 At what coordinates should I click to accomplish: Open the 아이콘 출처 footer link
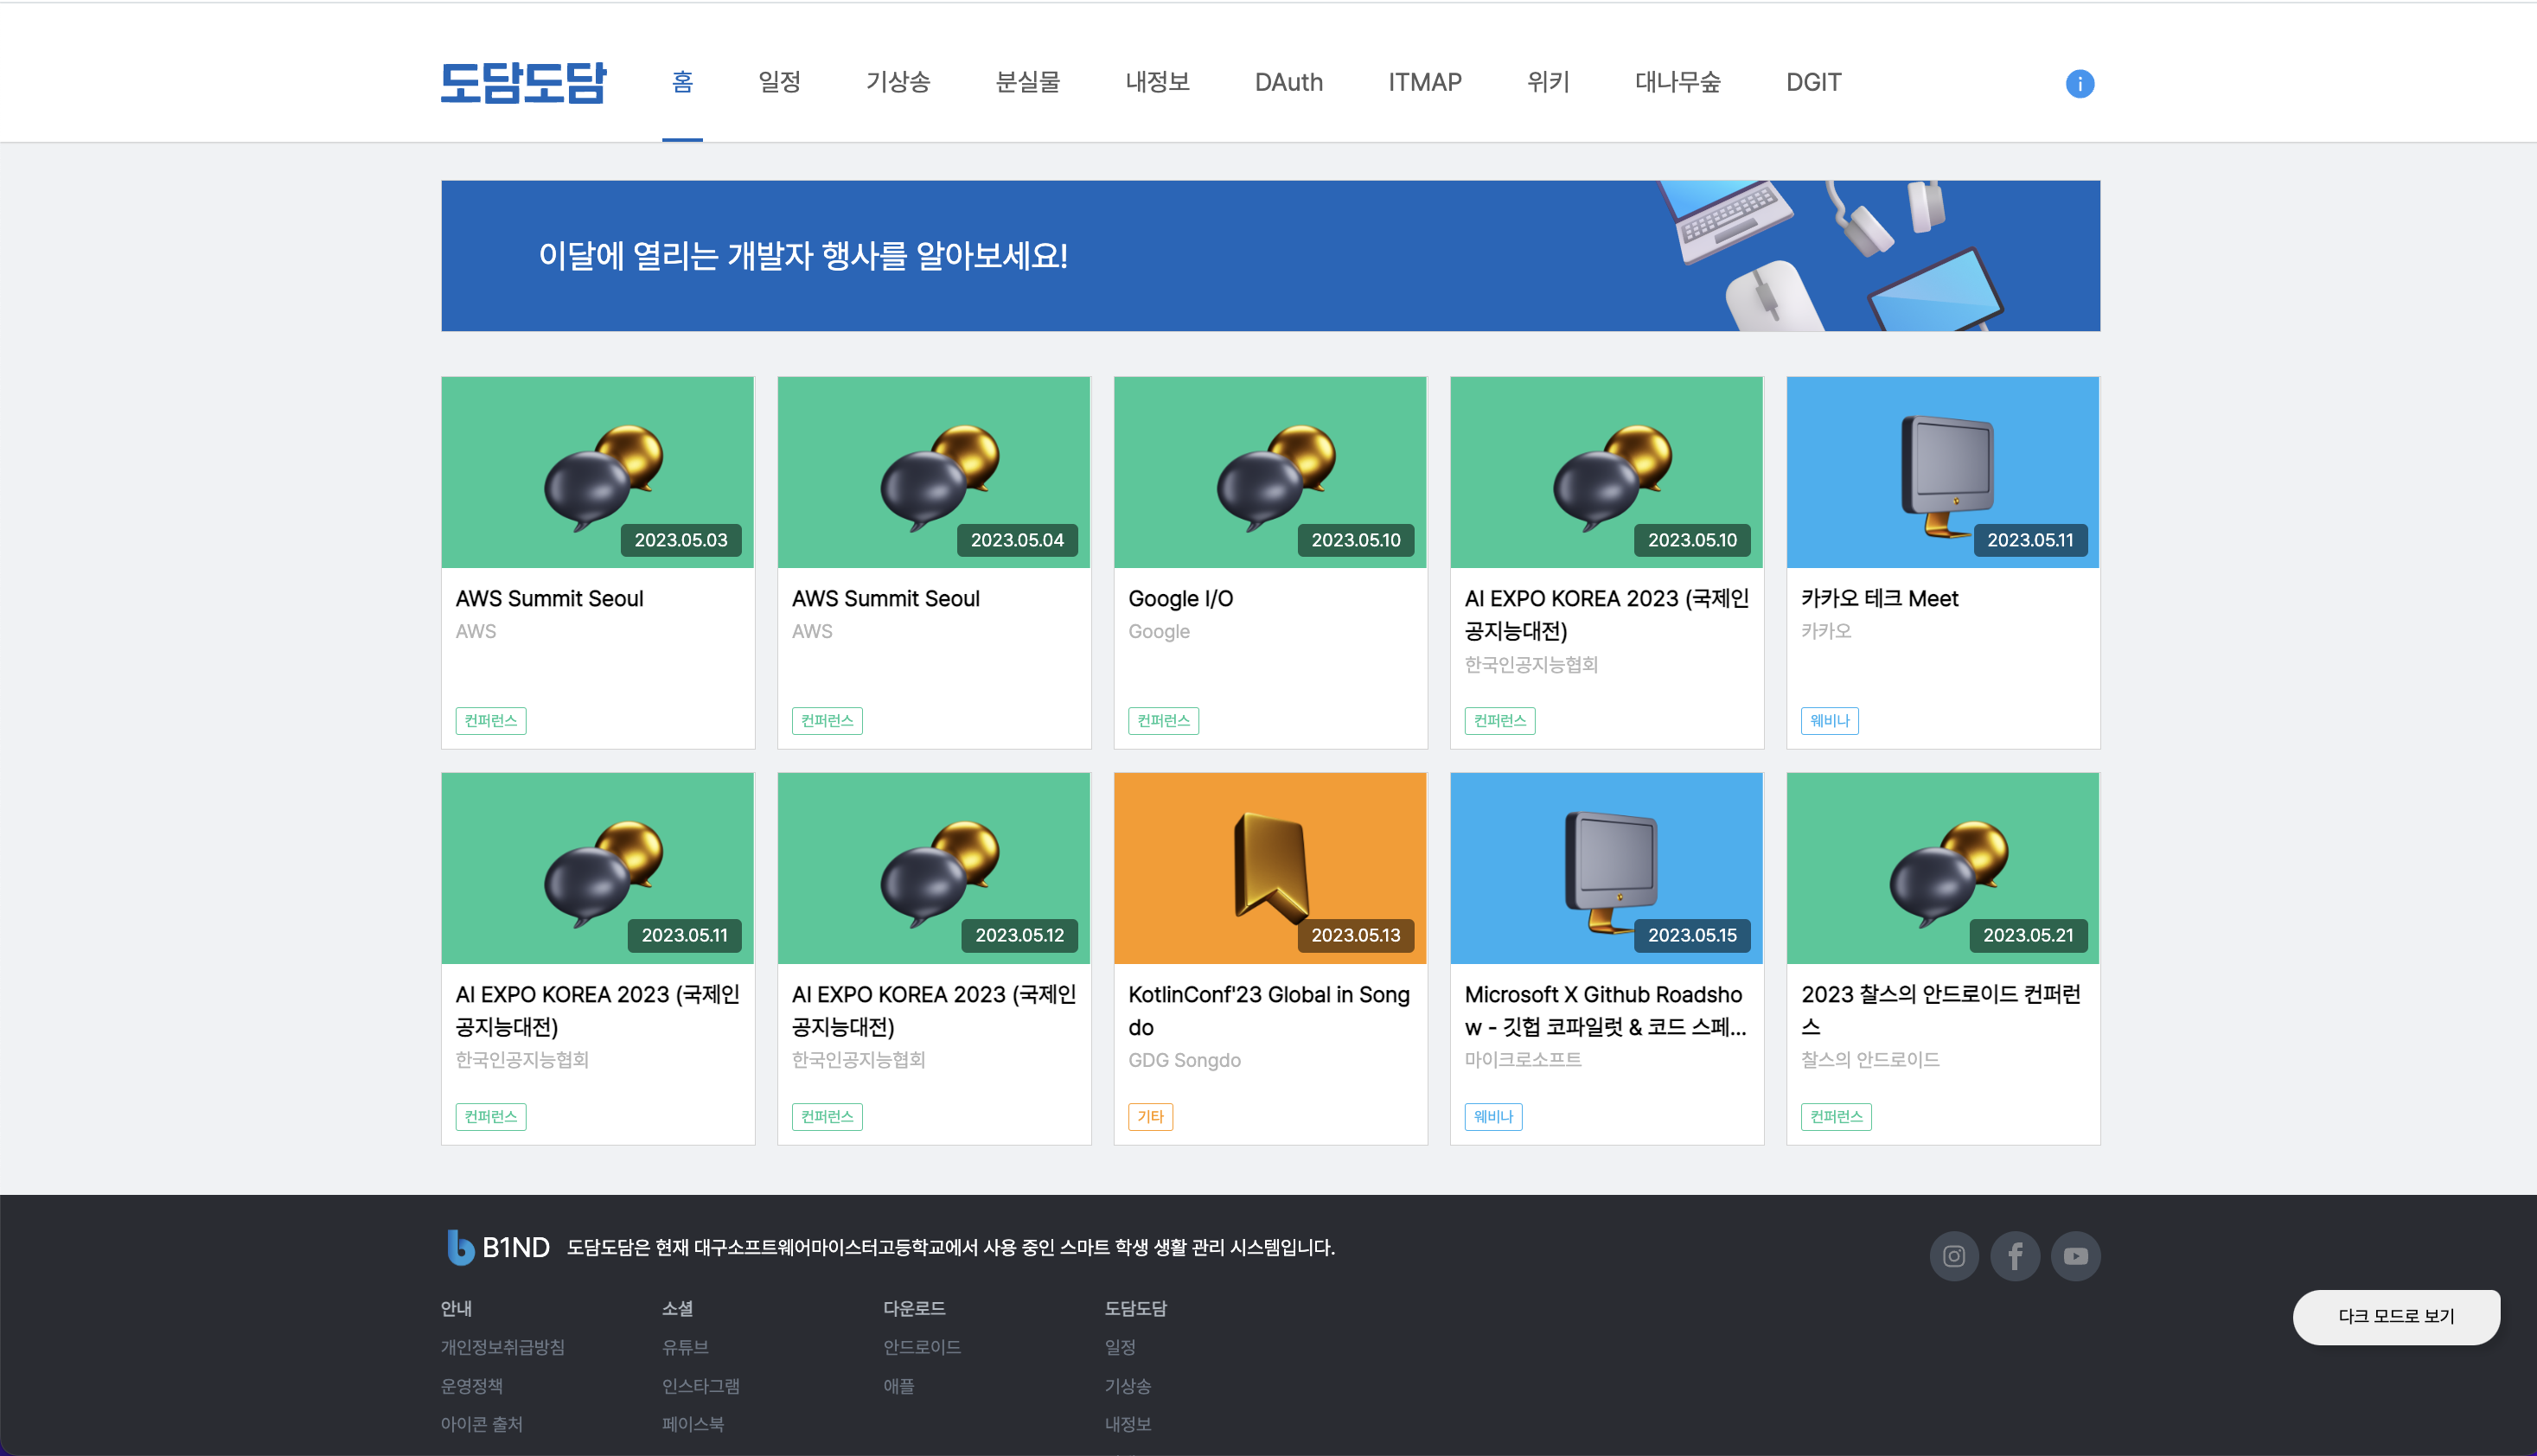[481, 1424]
